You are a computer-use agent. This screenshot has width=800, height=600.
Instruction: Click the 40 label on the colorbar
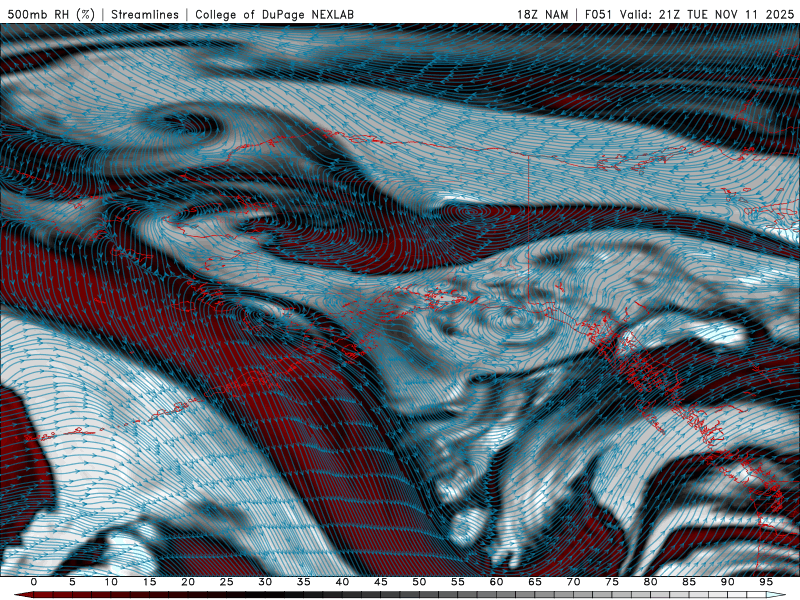coord(342,582)
